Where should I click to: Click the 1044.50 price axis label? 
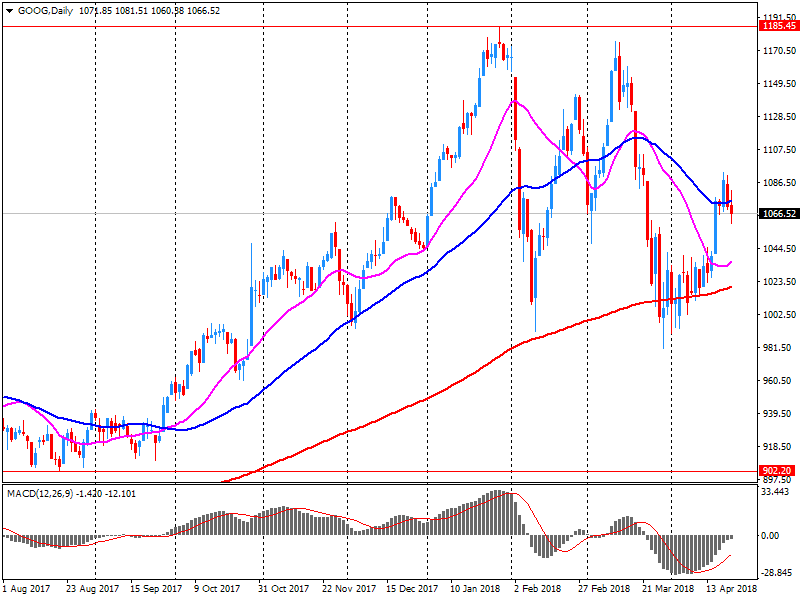[x=779, y=248]
